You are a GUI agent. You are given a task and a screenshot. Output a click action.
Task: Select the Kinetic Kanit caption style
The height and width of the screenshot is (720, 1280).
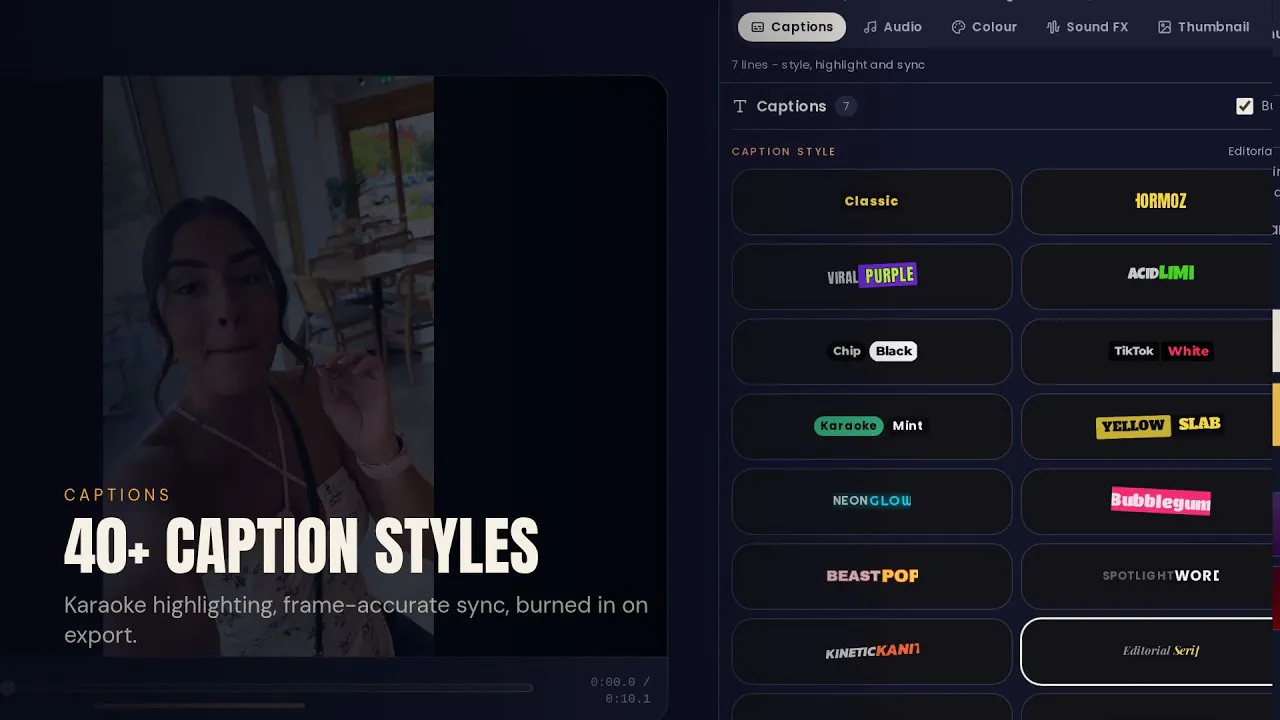(x=872, y=651)
